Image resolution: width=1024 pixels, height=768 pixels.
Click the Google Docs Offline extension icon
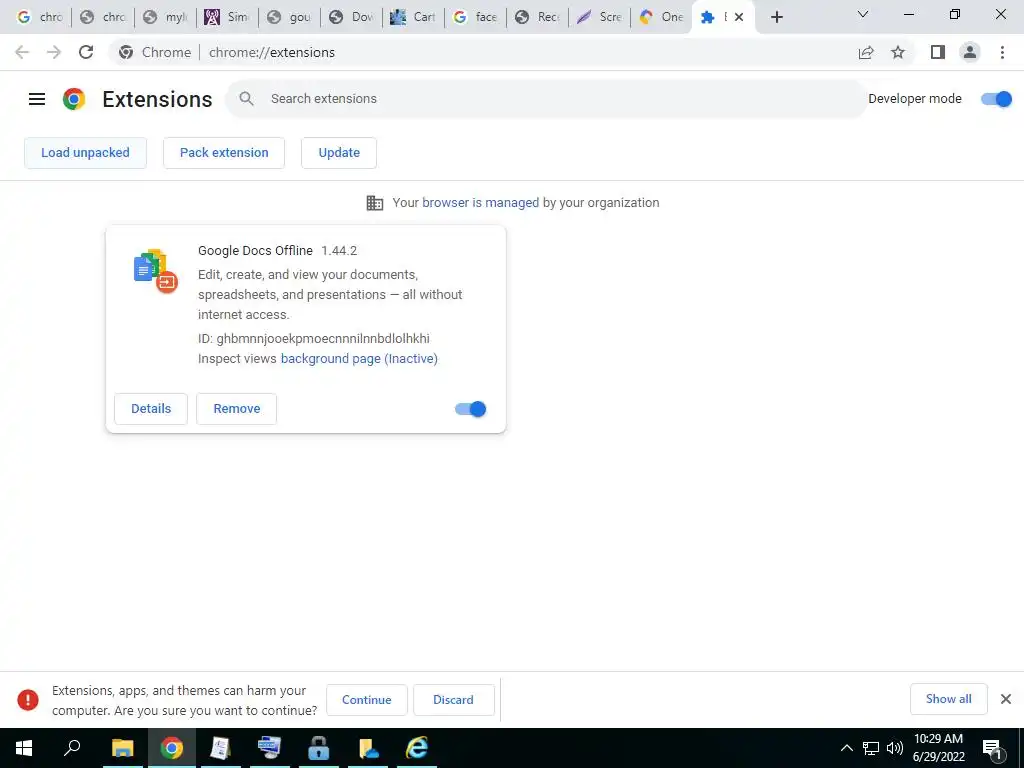coord(155,270)
